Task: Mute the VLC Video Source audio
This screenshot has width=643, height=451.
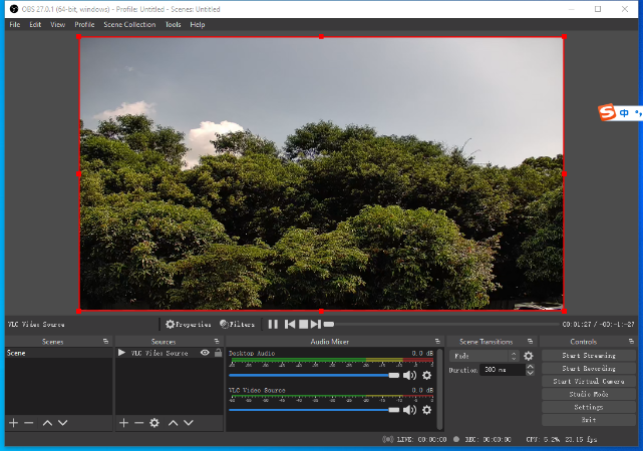Action: (x=409, y=410)
